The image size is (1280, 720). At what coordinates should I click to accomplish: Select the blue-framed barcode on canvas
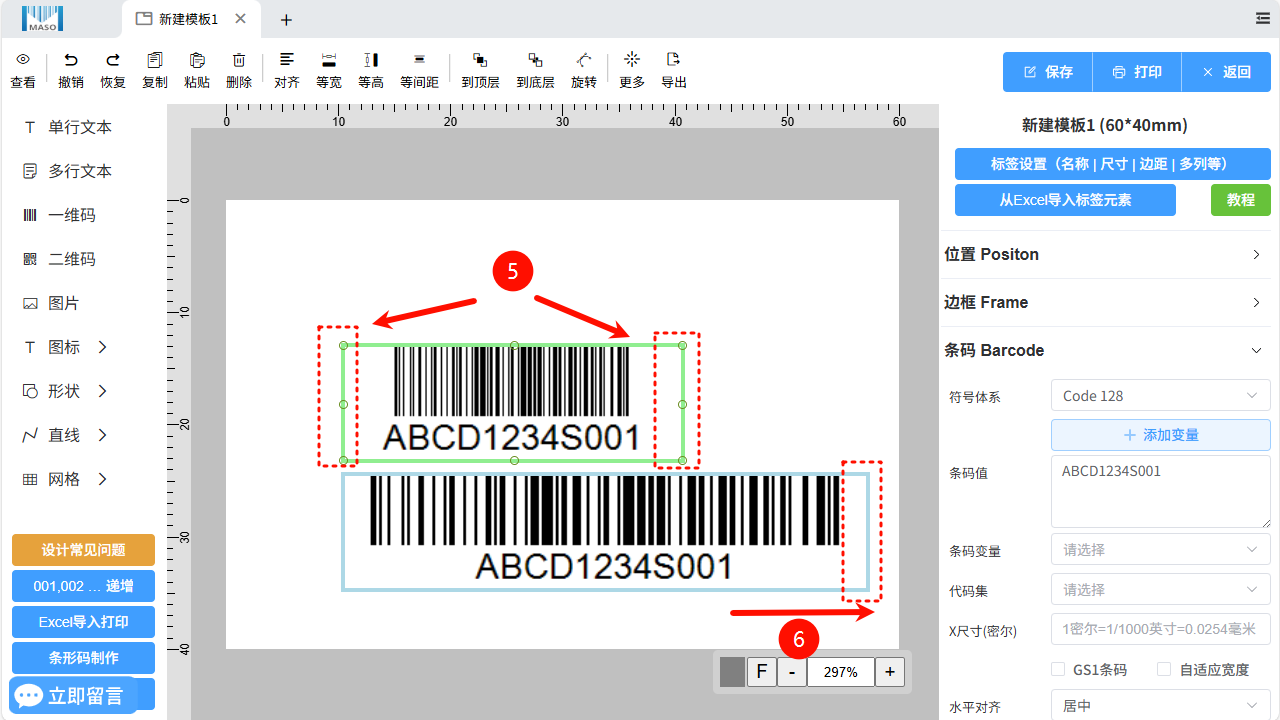(x=605, y=531)
